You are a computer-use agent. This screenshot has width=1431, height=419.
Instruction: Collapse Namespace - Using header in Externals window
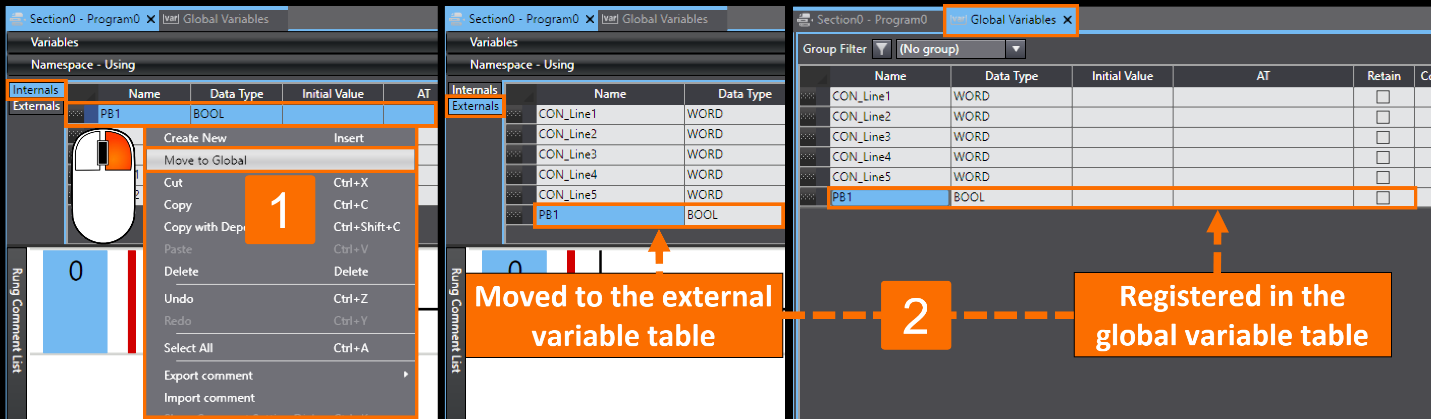[615, 64]
